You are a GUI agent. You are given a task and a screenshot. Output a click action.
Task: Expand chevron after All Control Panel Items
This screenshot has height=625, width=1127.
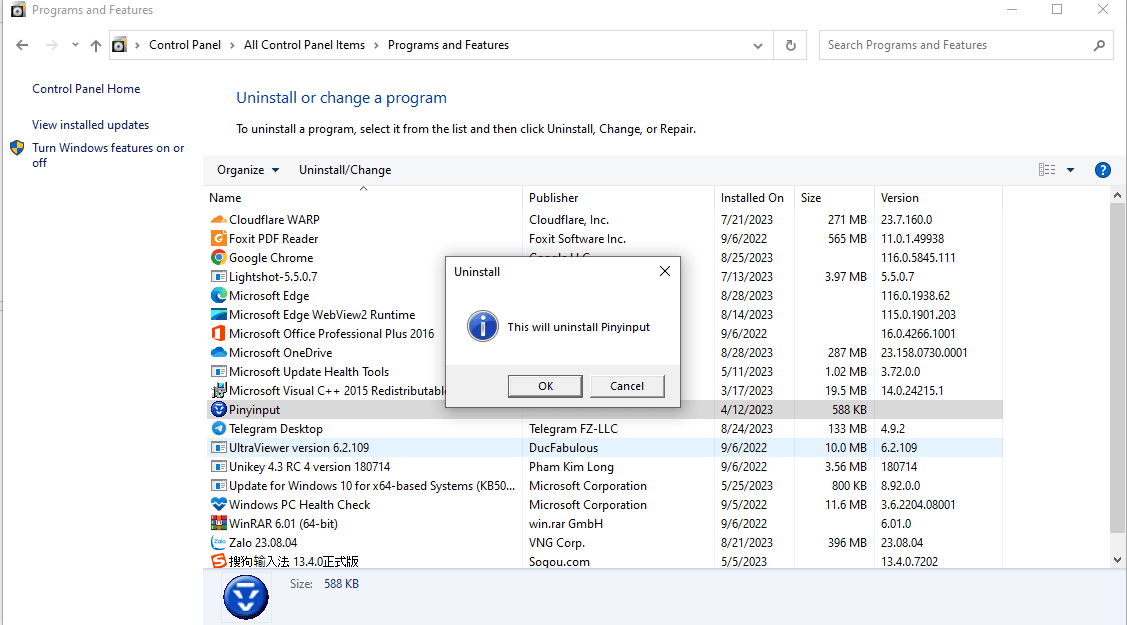pyautogui.click(x=376, y=45)
